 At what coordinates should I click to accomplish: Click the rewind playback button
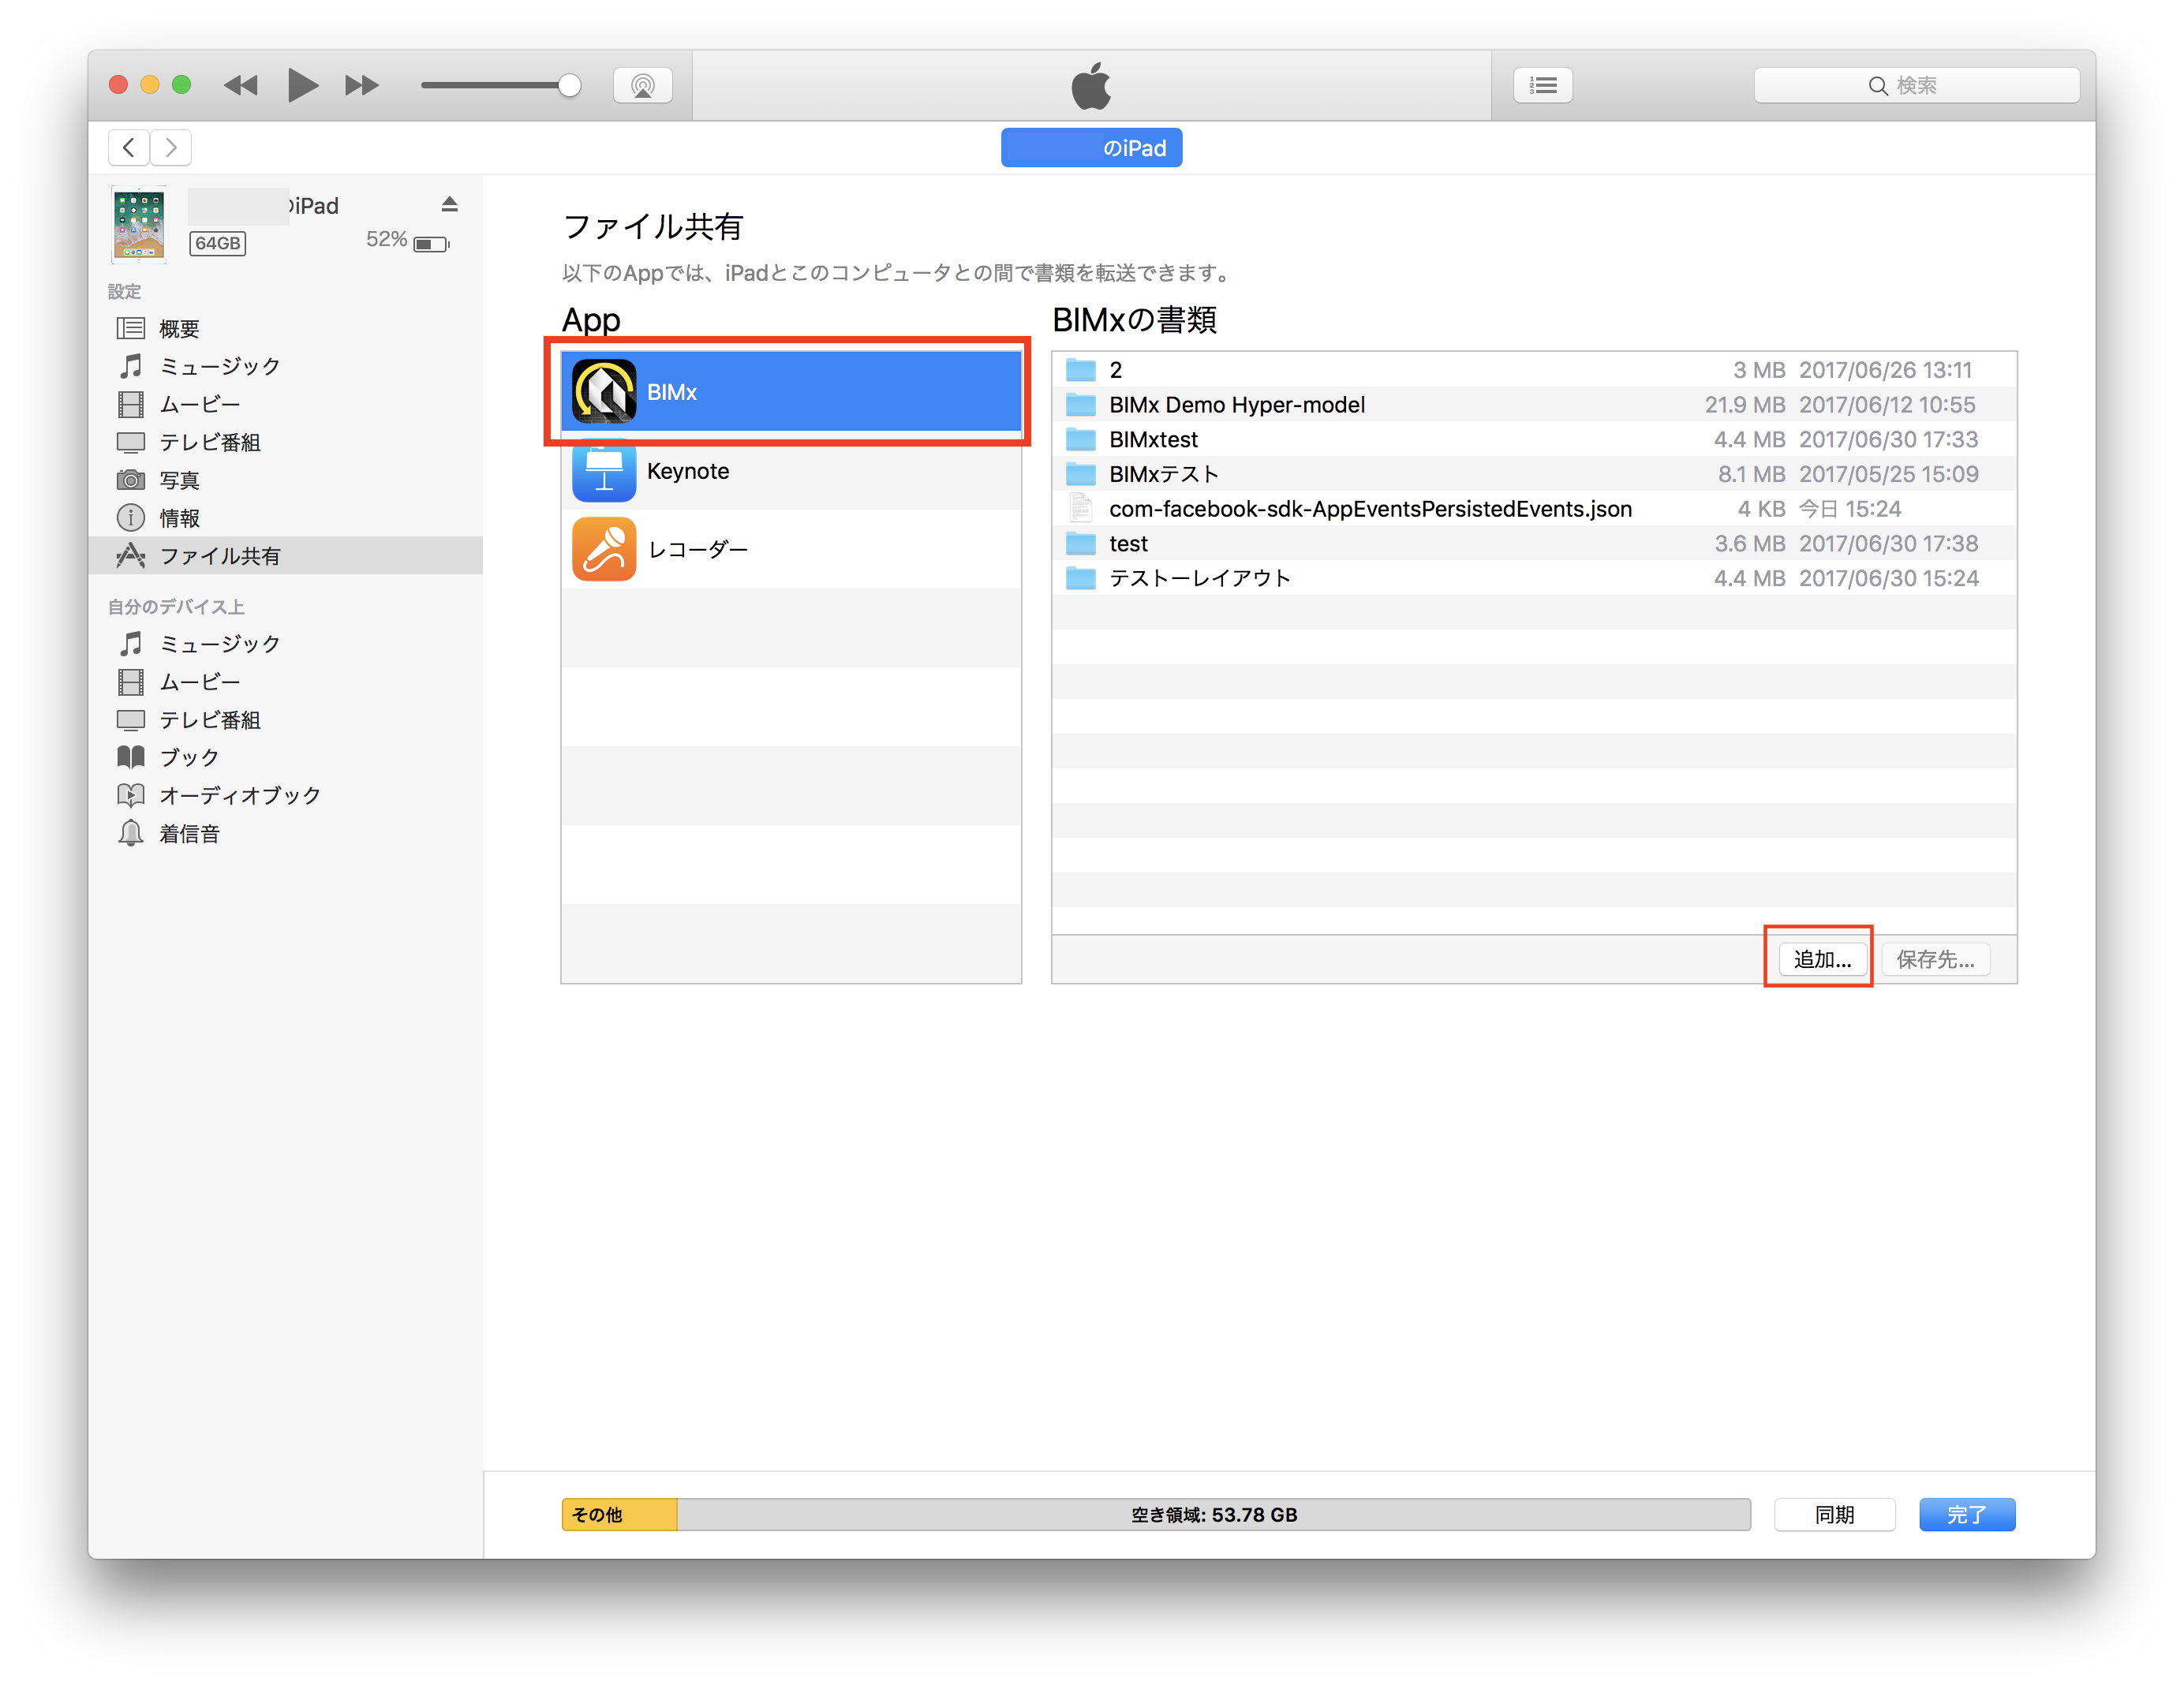(240, 85)
